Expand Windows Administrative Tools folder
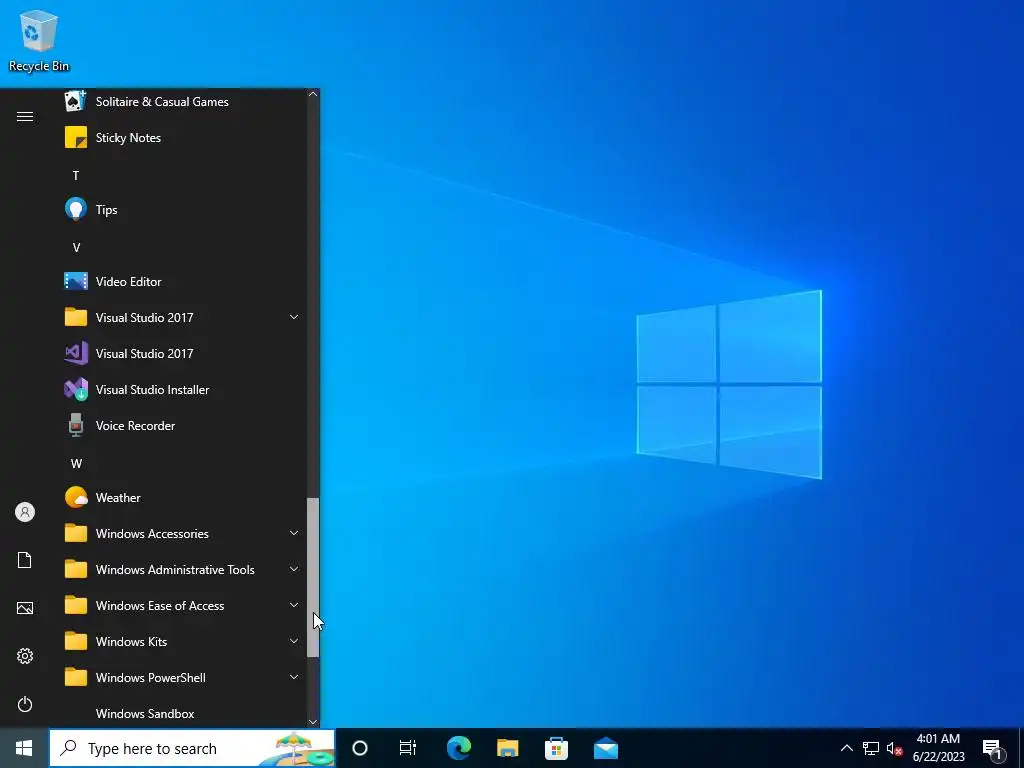The width and height of the screenshot is (1024, 768). coord(183,569)
